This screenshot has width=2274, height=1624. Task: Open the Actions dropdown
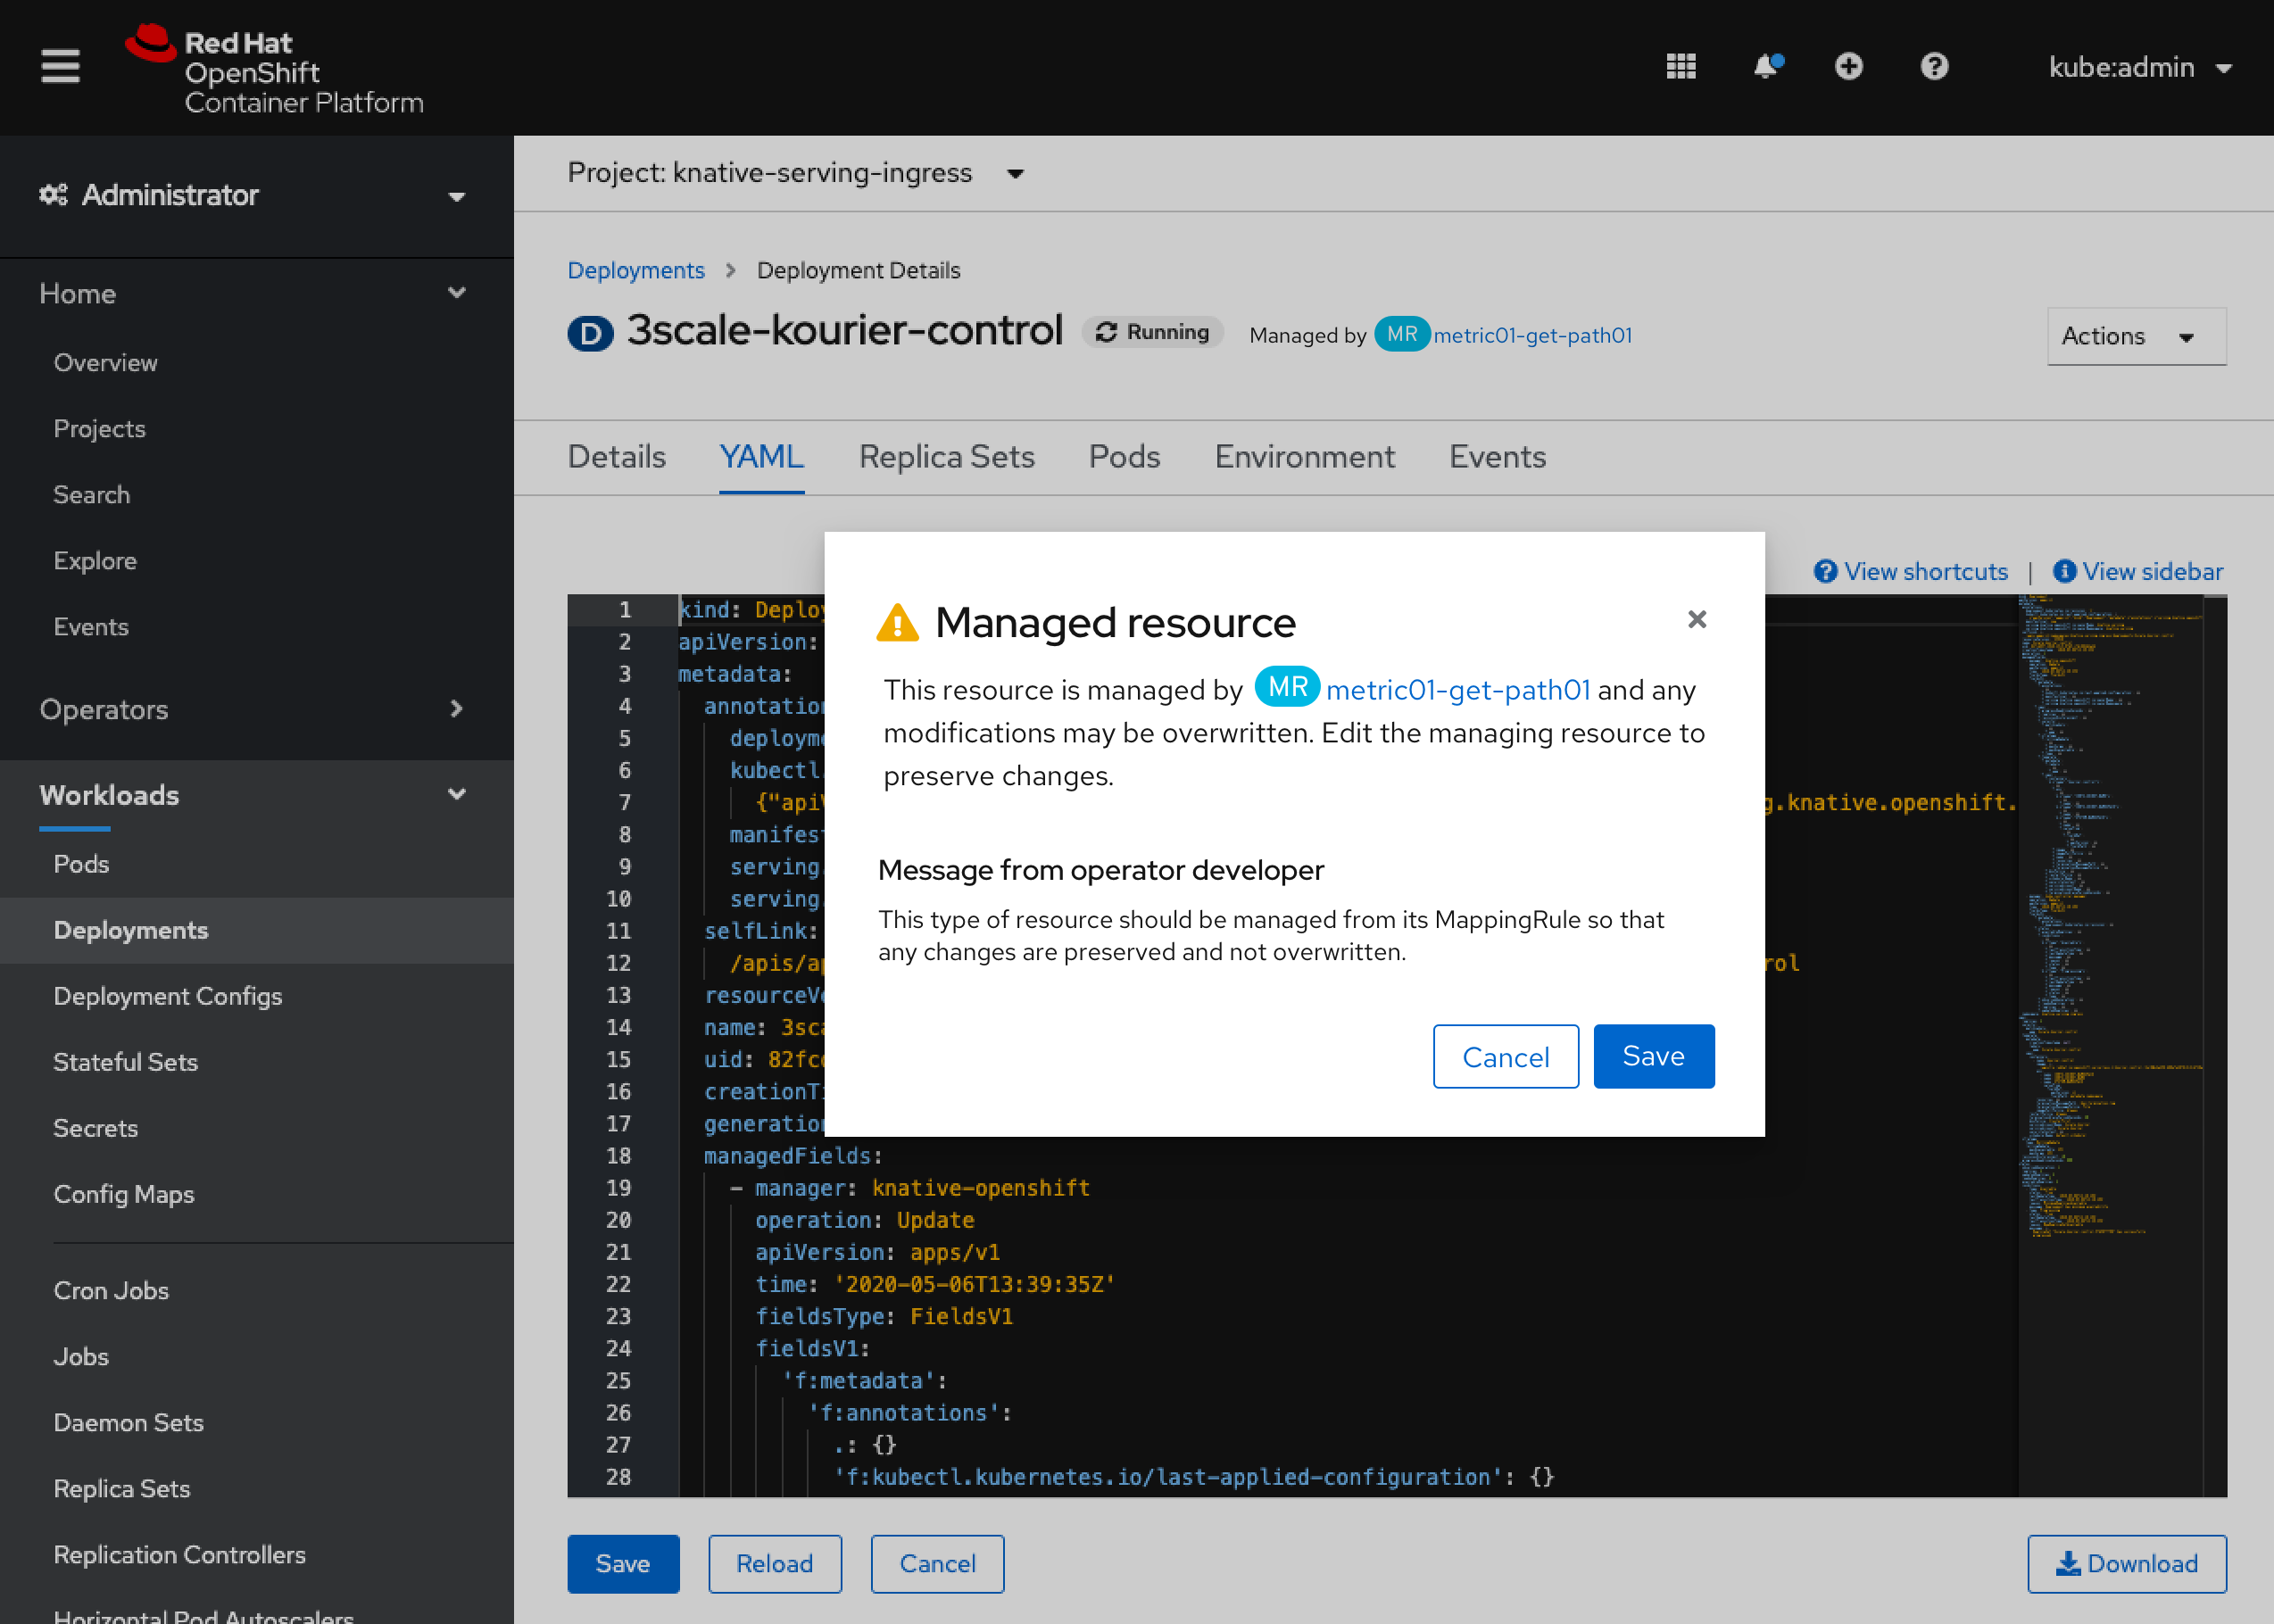tap(2136, 336)
